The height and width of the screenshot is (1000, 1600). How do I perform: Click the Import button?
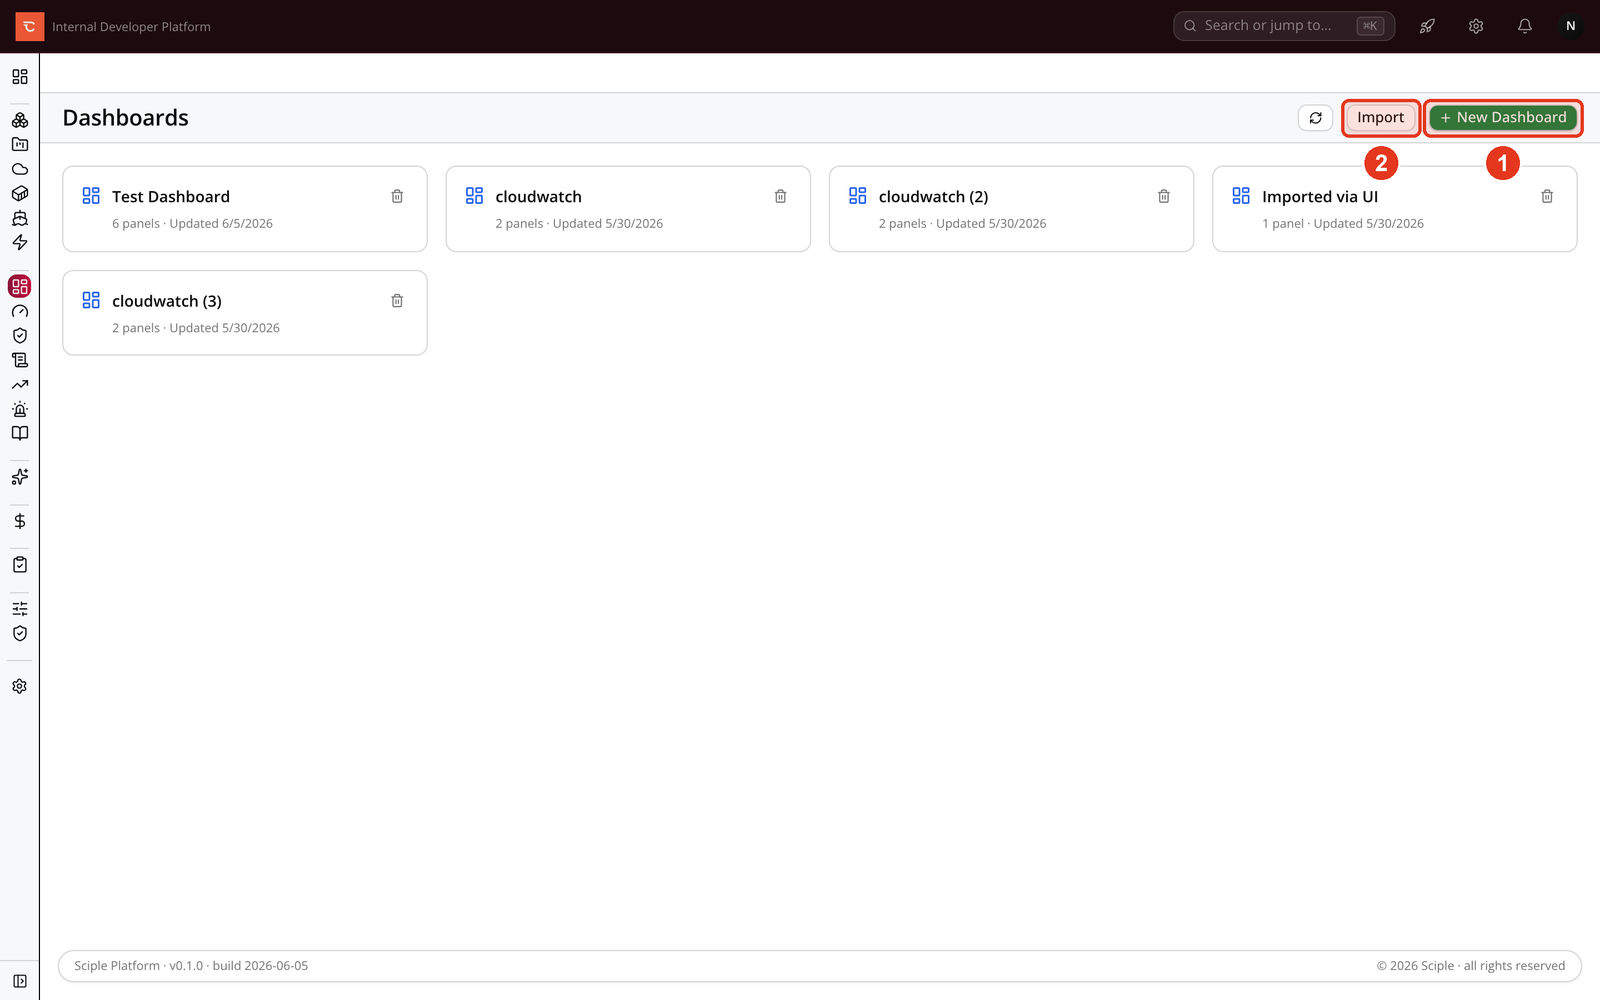[x=1381, y=118]
